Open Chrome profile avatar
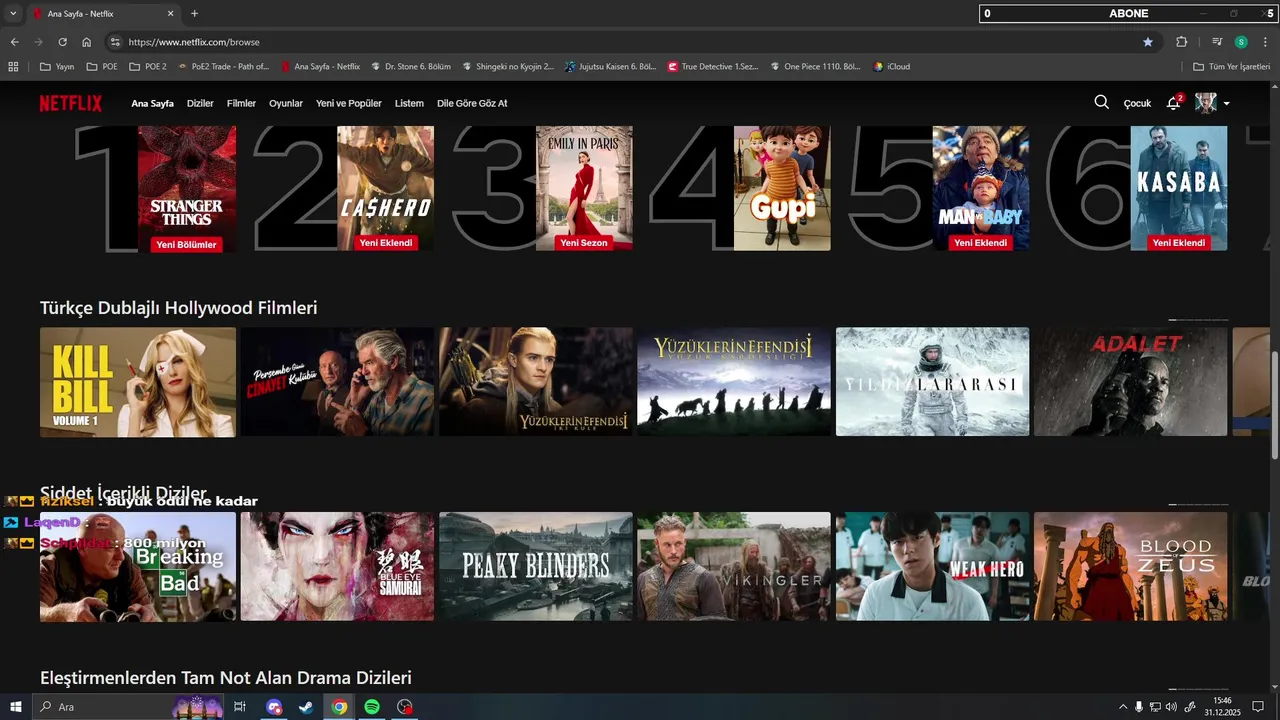Screen dimensions: 1280x720 pos(1241,42)
